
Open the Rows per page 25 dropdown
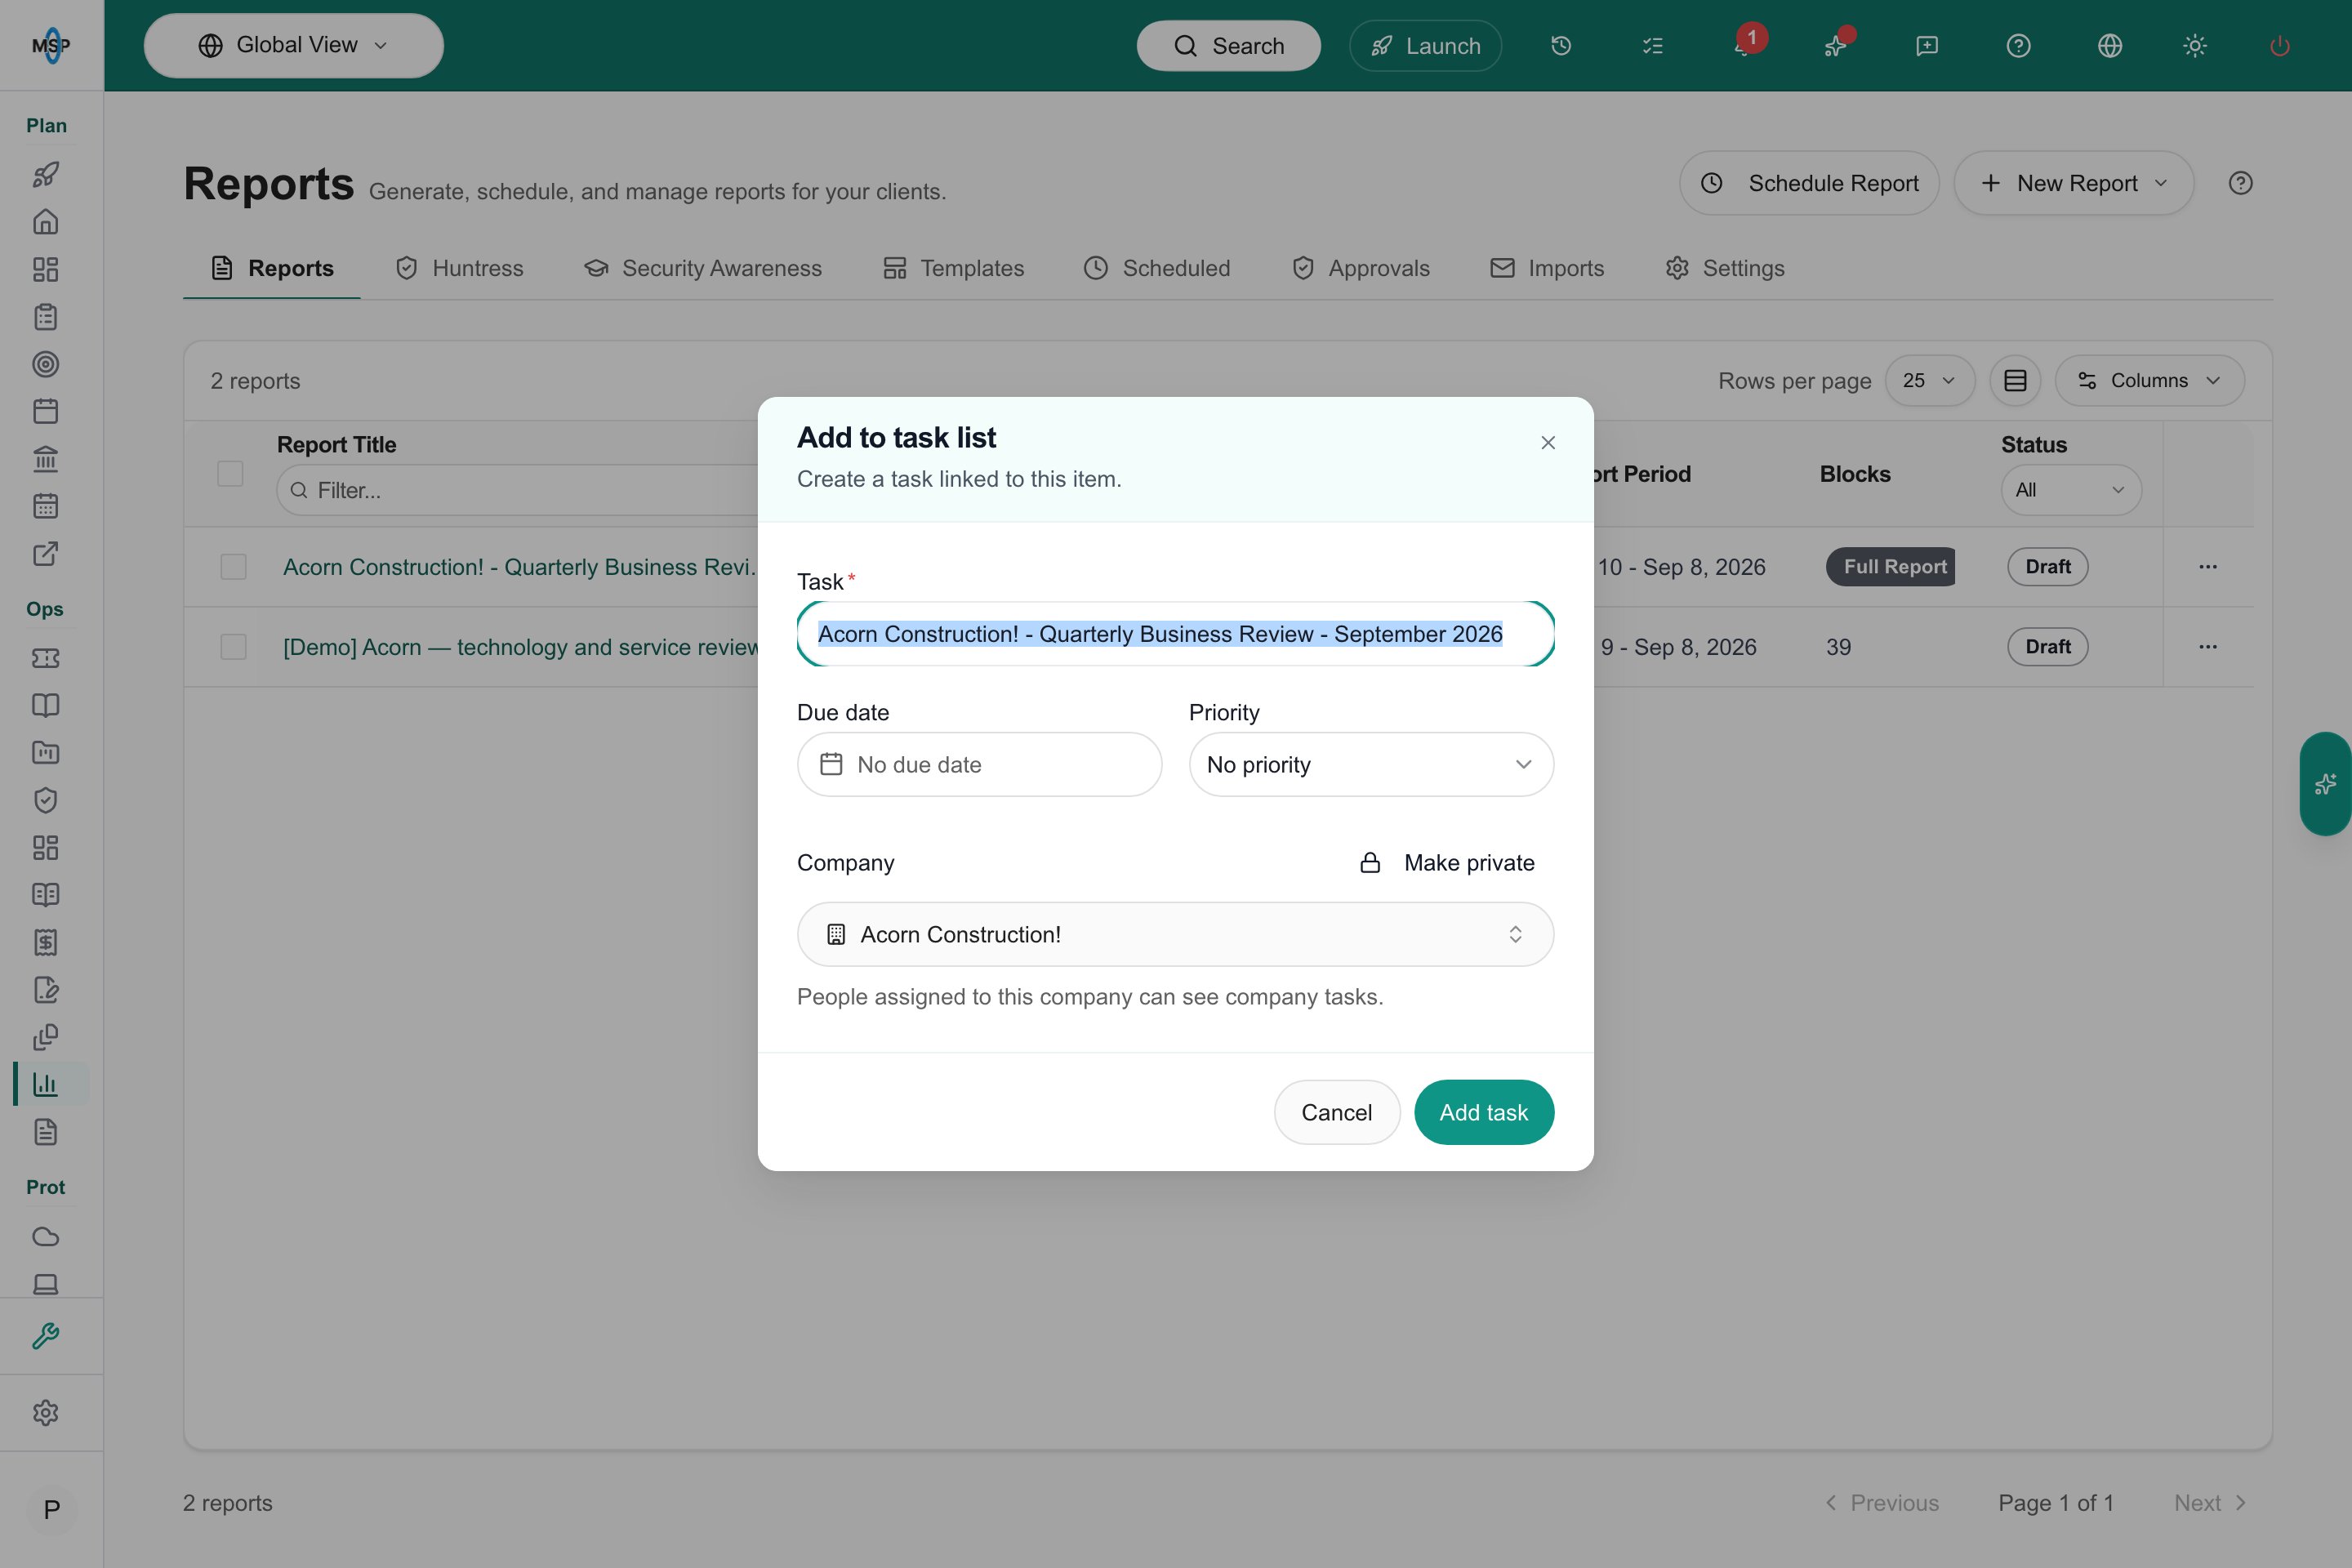click(x=1929, y=381)
